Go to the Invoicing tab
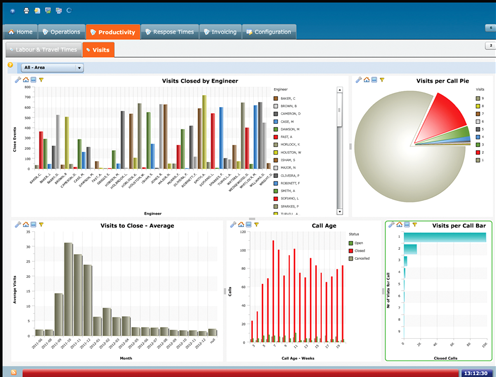Screen dimensions: 496x377 [220, 32]
